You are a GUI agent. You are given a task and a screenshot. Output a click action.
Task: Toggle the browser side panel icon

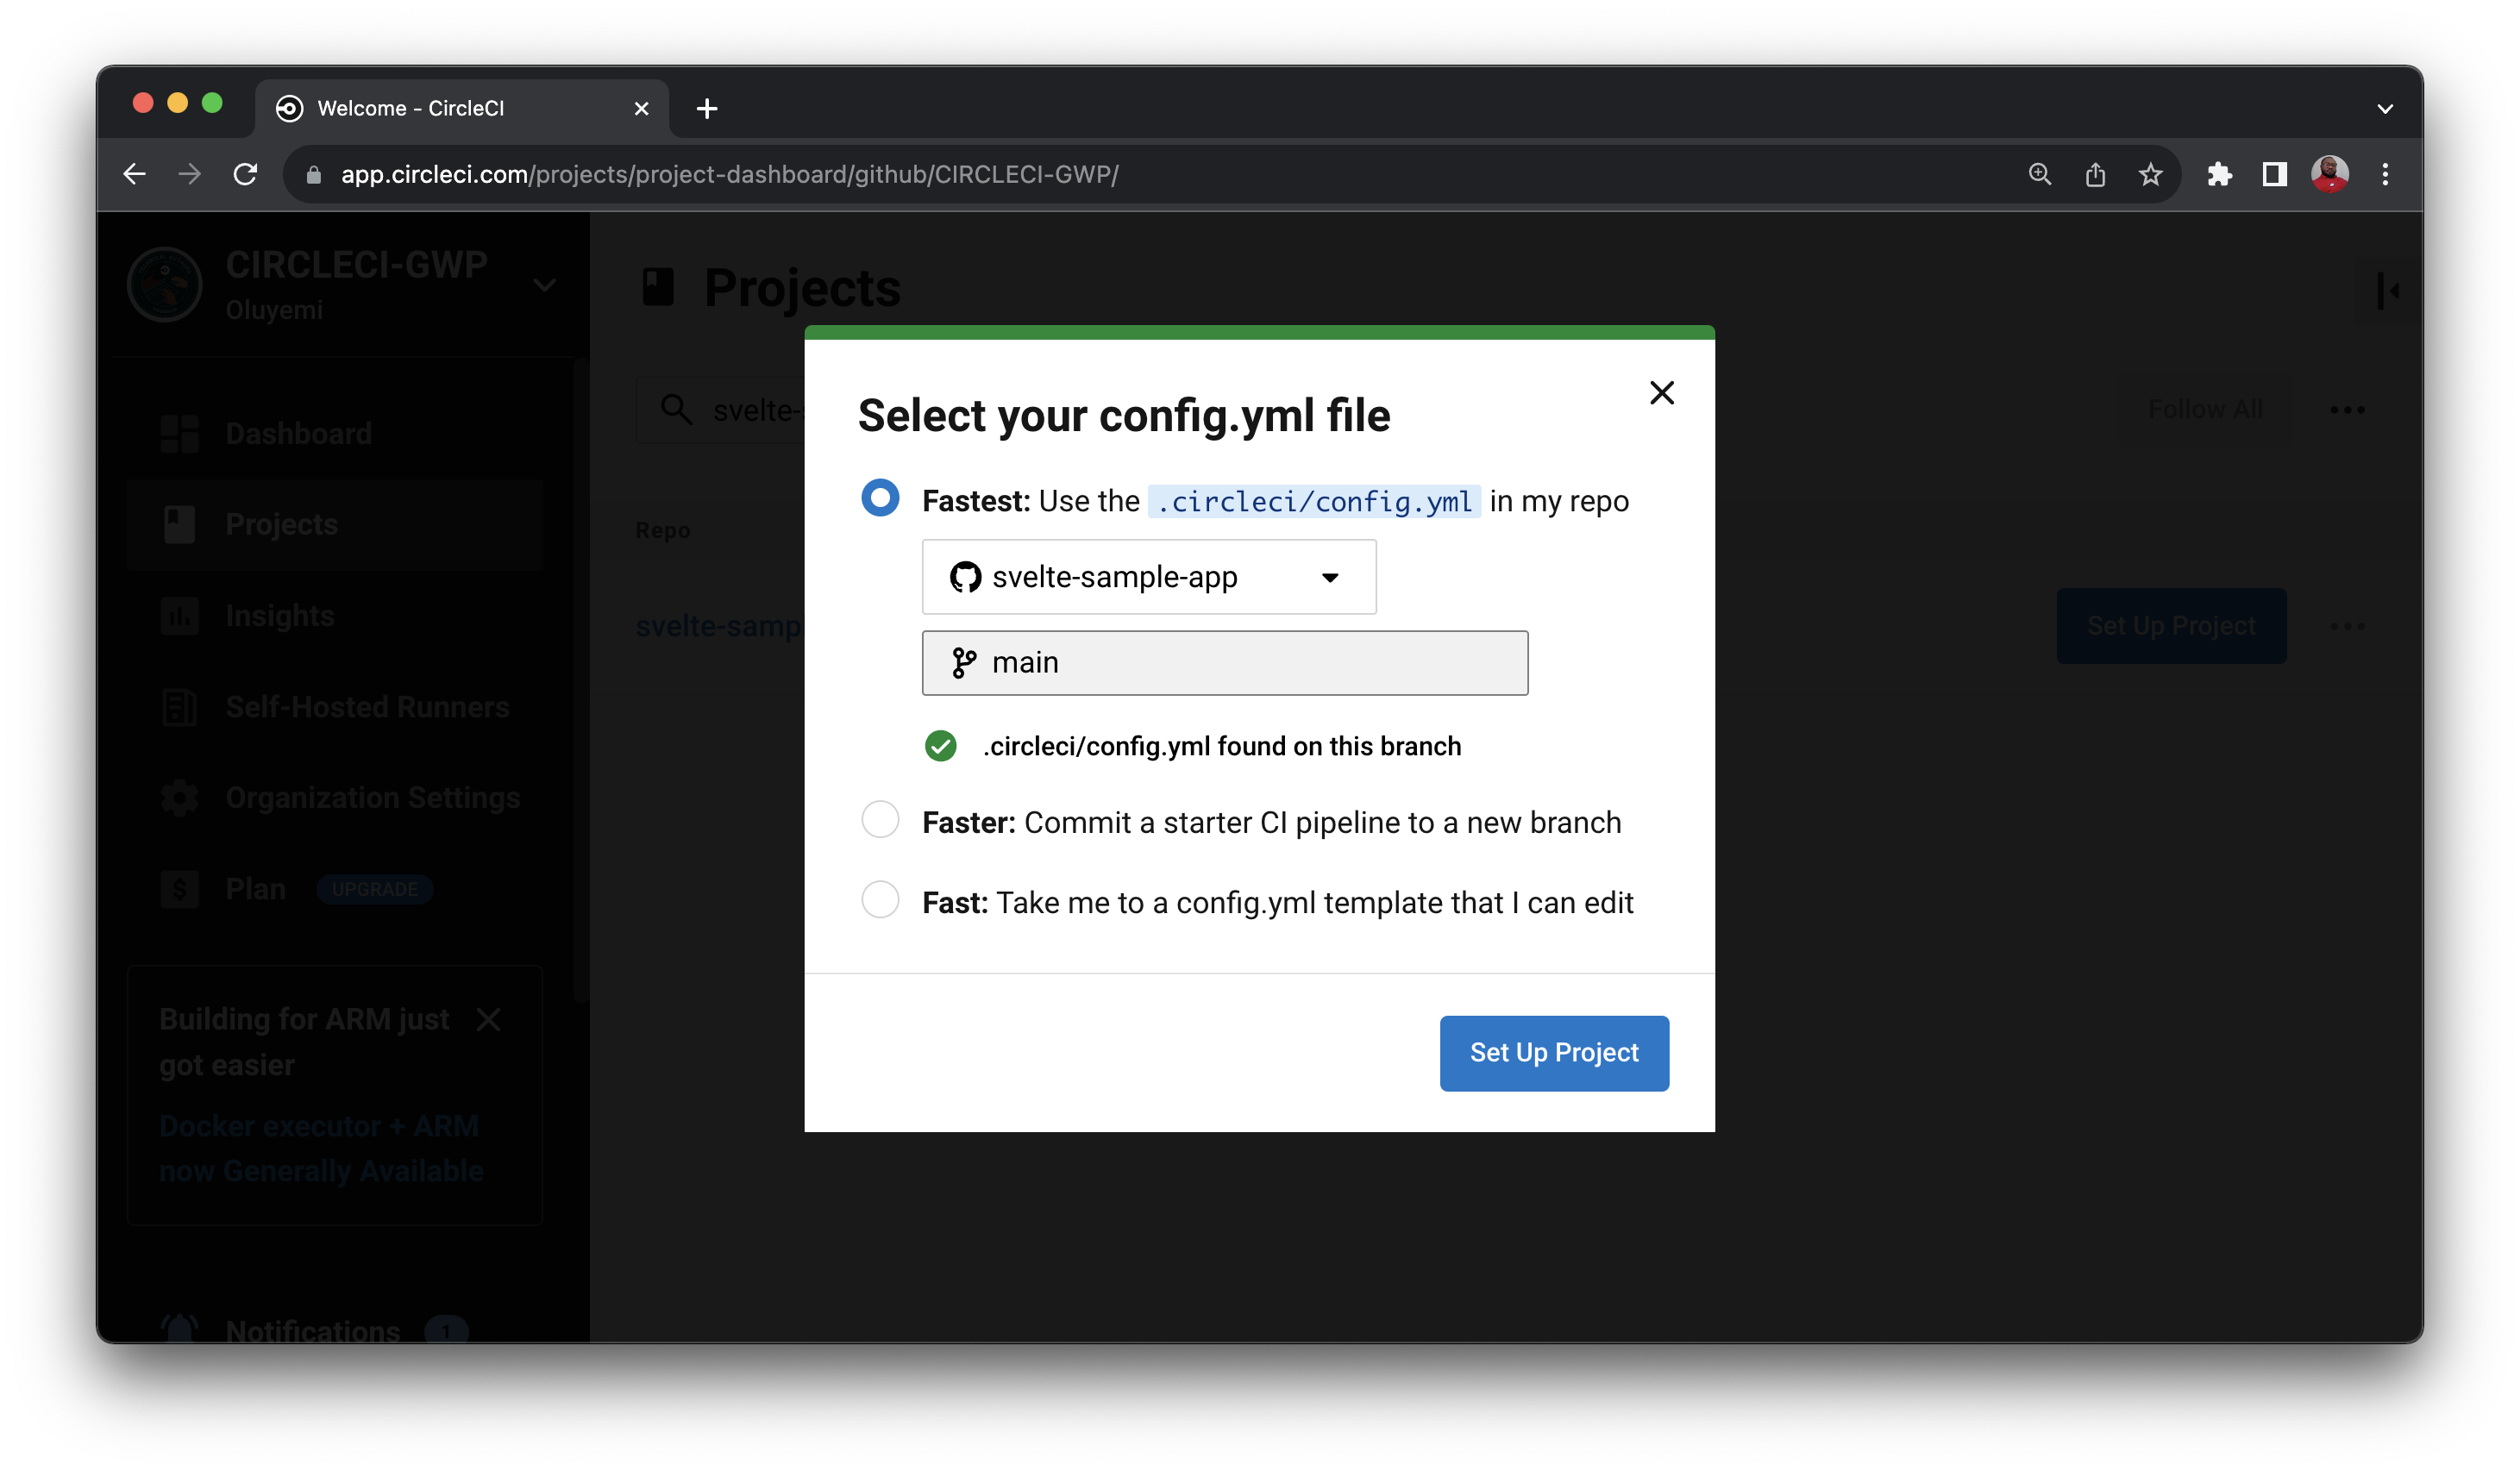pyautogui.click(x=2274, y=175)
